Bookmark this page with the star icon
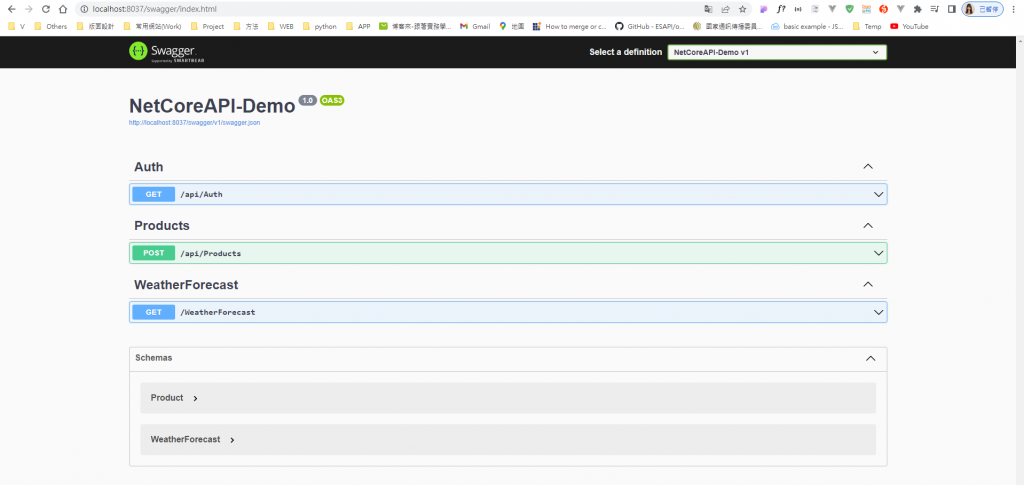Image resolution: width=1024 pixels, height=485 pixels. click(x=743, y=9)
